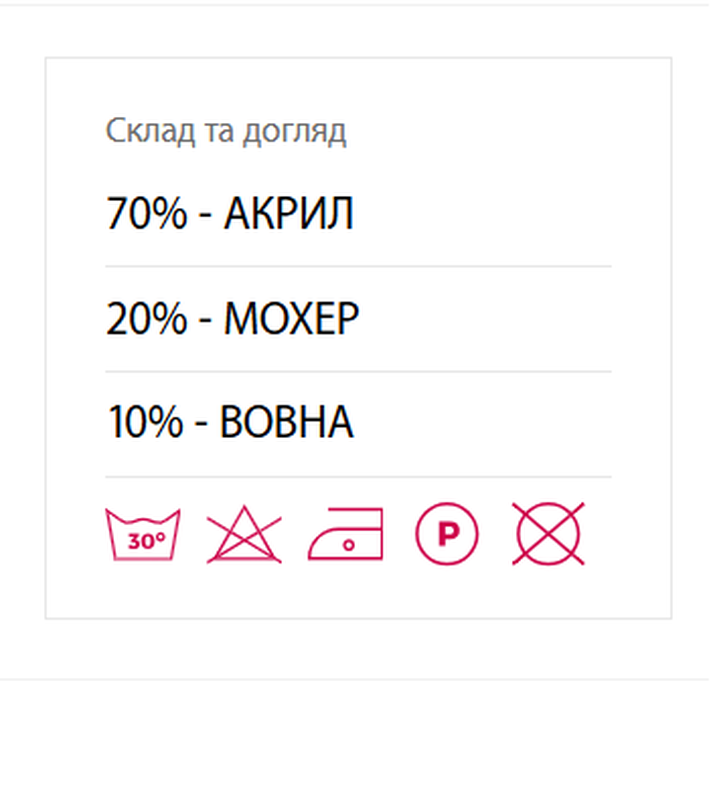The image size is (715, 800).
Task: Click the word АКРИЛ
Action: click(x=288, y=213)
